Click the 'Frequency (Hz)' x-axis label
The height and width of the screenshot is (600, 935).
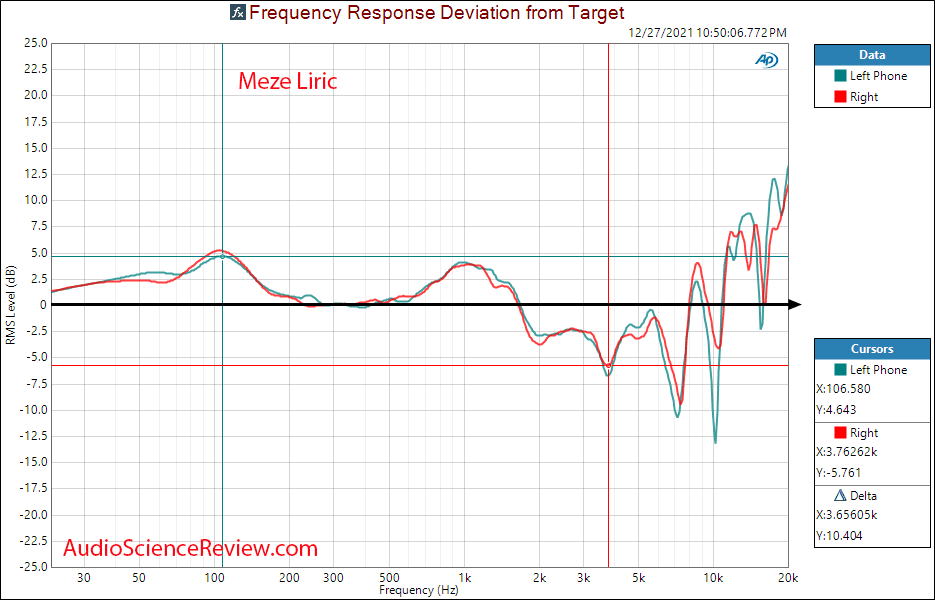[x=419, y=590]
